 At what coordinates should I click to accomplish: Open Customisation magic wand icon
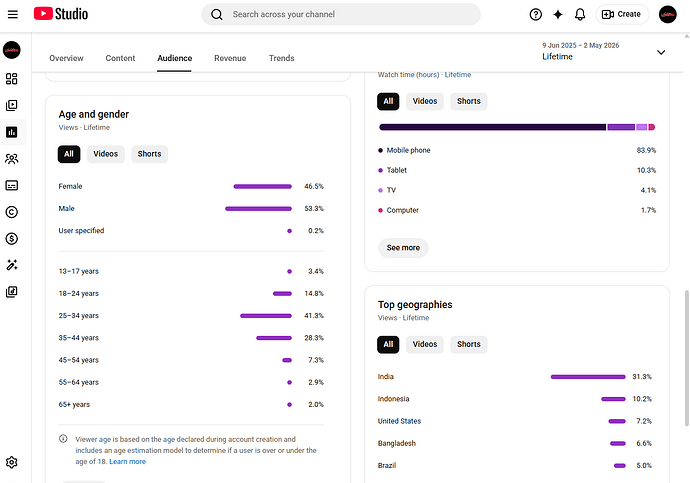[12, 265]
